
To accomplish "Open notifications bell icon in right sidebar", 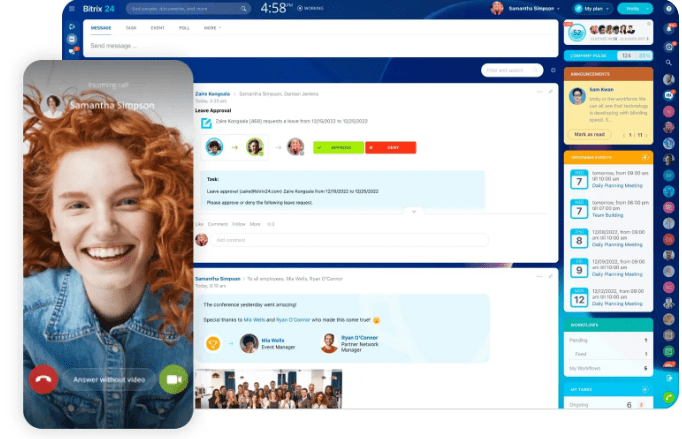I will pos(669,29).
